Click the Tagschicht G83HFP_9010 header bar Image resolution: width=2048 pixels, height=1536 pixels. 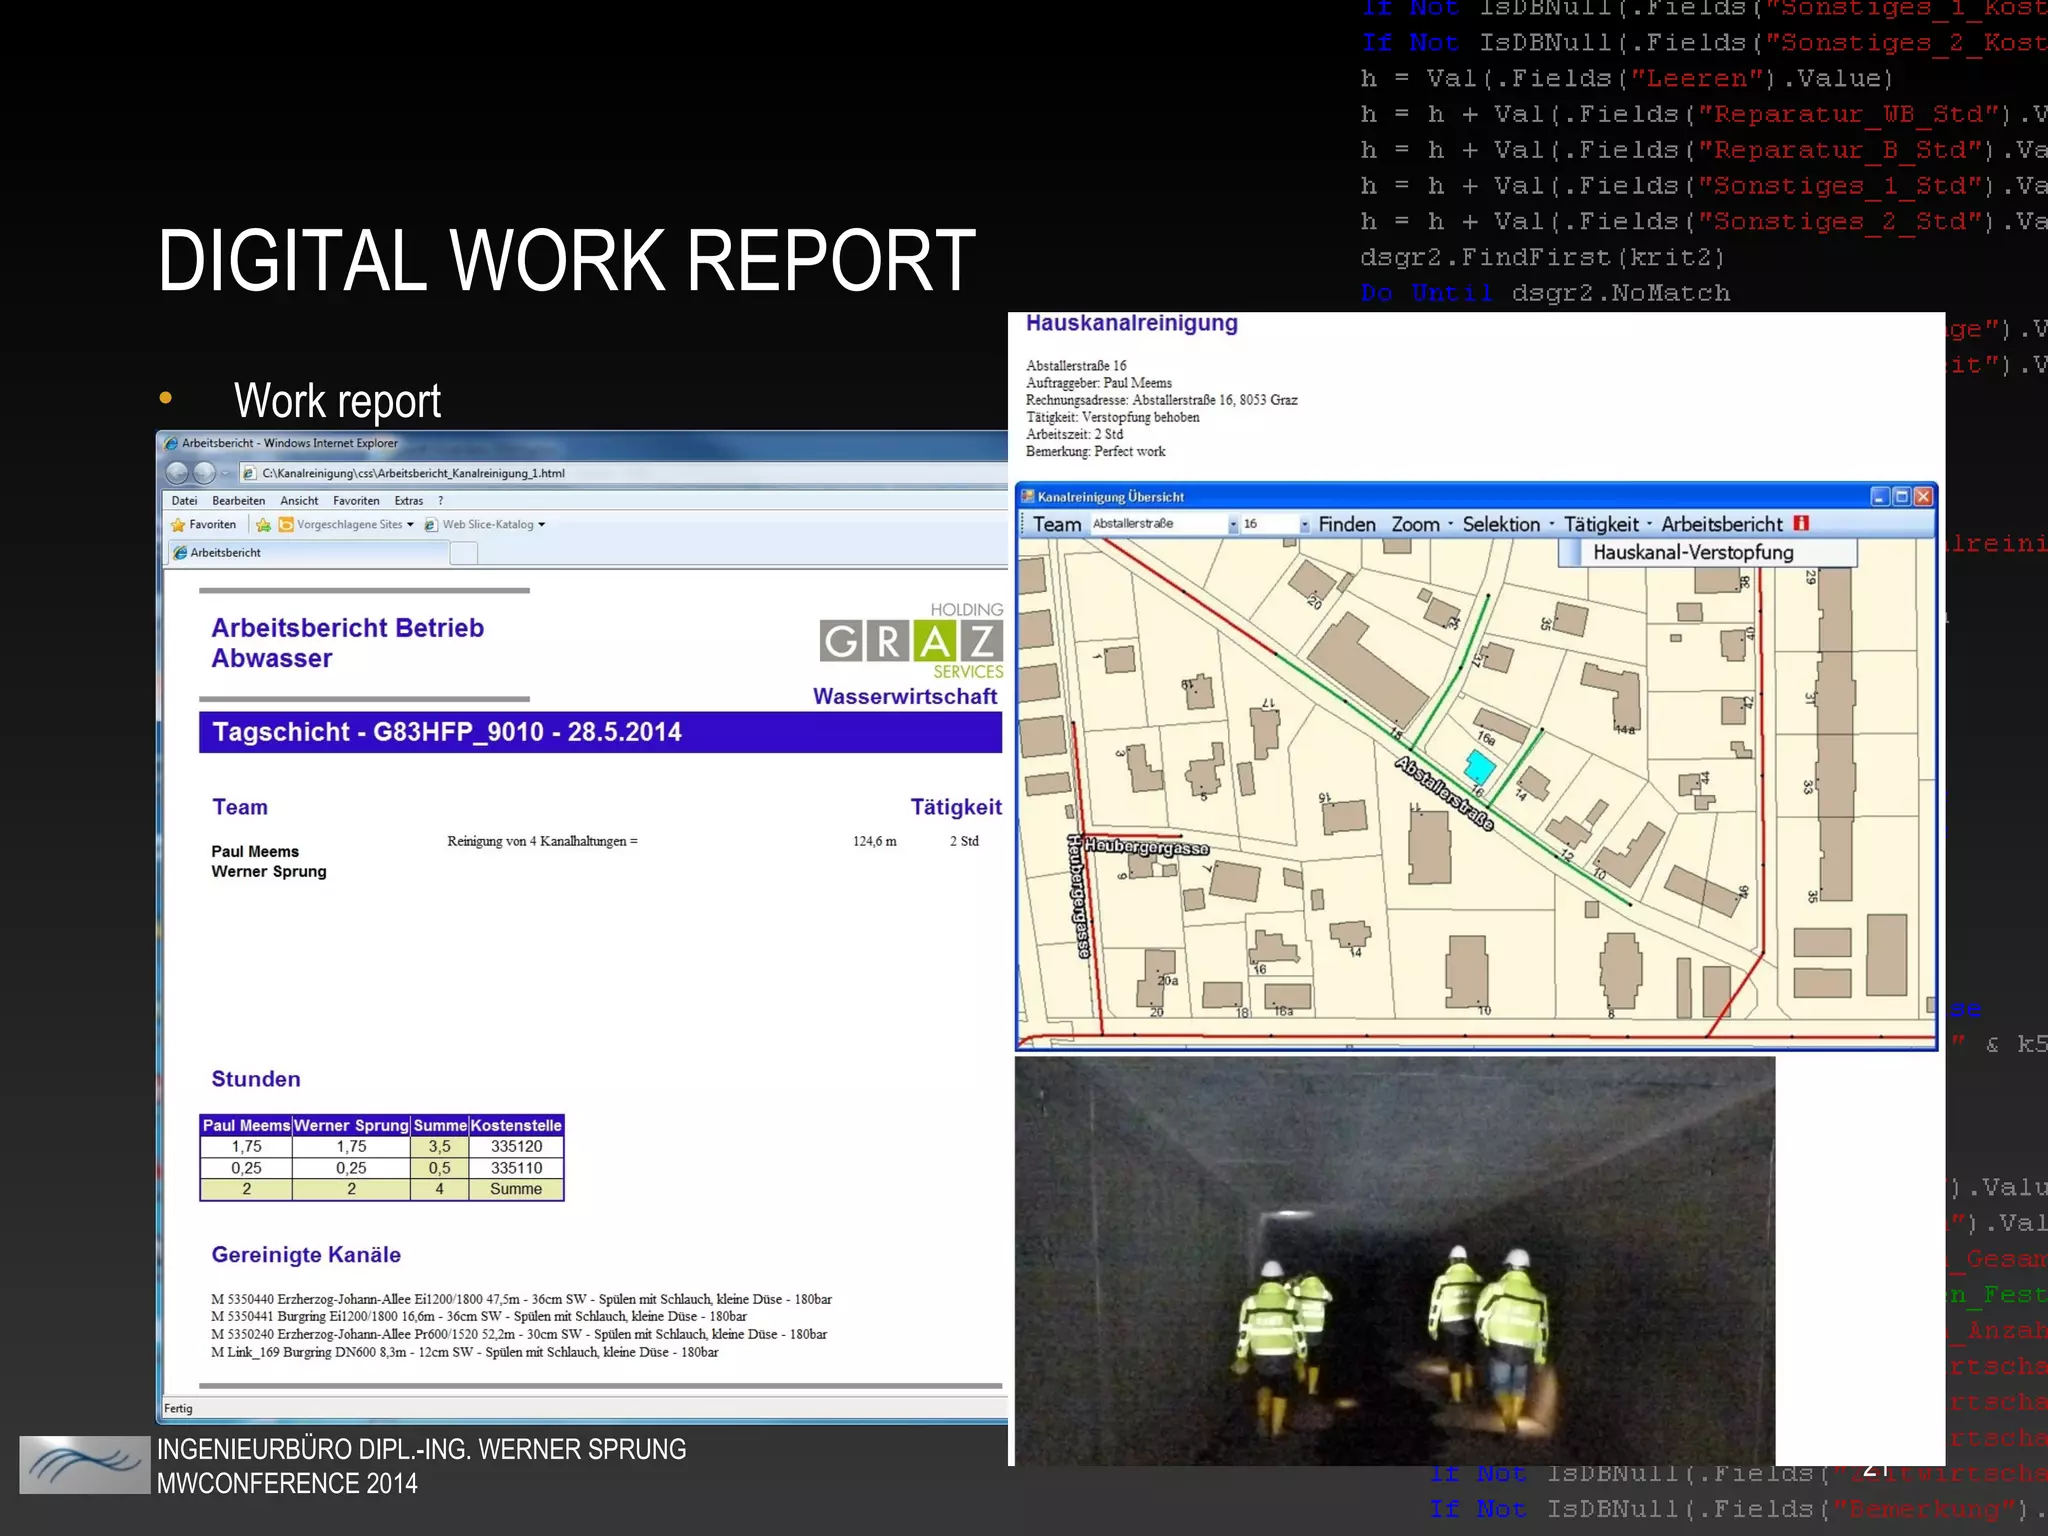coord(600,732)
